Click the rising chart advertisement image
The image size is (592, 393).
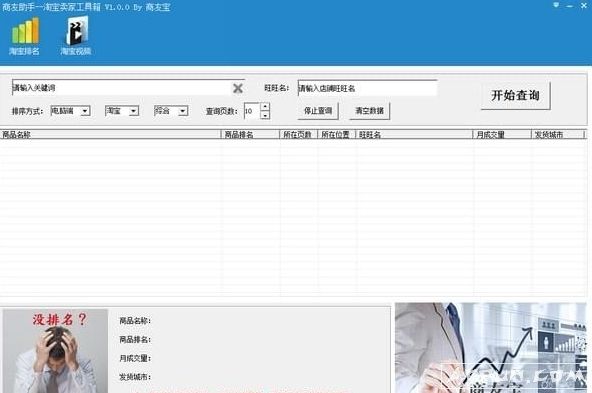click(491, 348)
